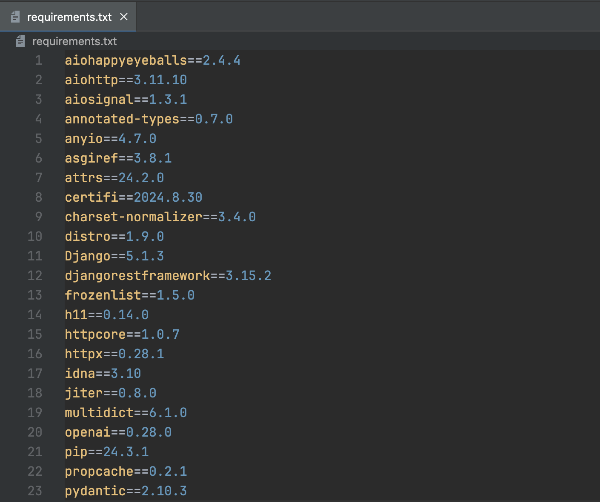Click gutter line number 1

click(39, 60)
